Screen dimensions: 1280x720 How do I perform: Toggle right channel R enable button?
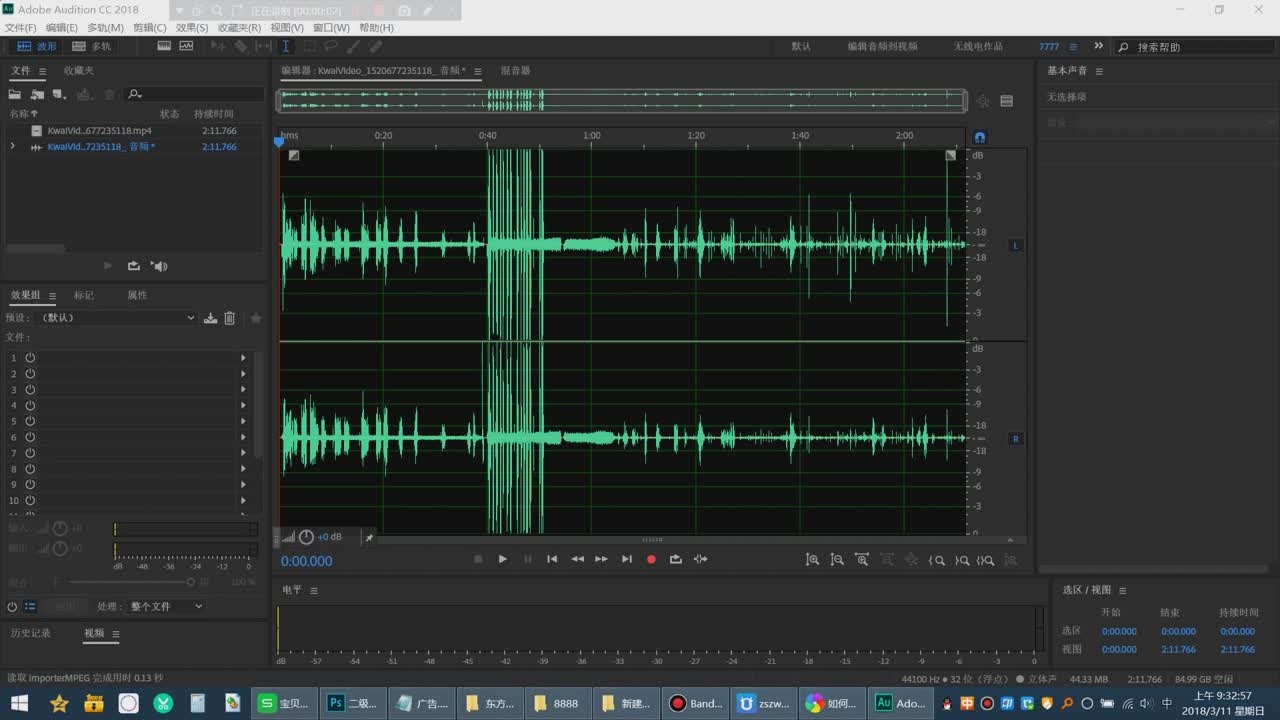point(1016,438)
